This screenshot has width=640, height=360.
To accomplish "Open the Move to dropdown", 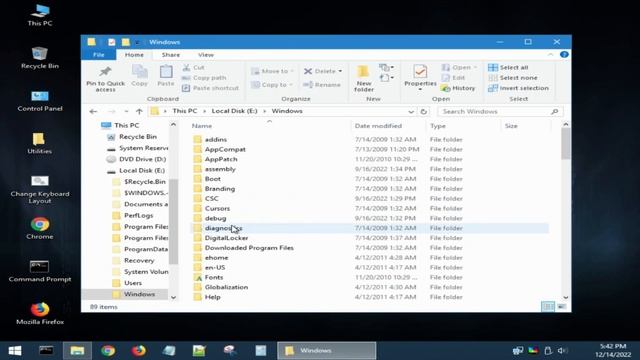I will point(272,71).
